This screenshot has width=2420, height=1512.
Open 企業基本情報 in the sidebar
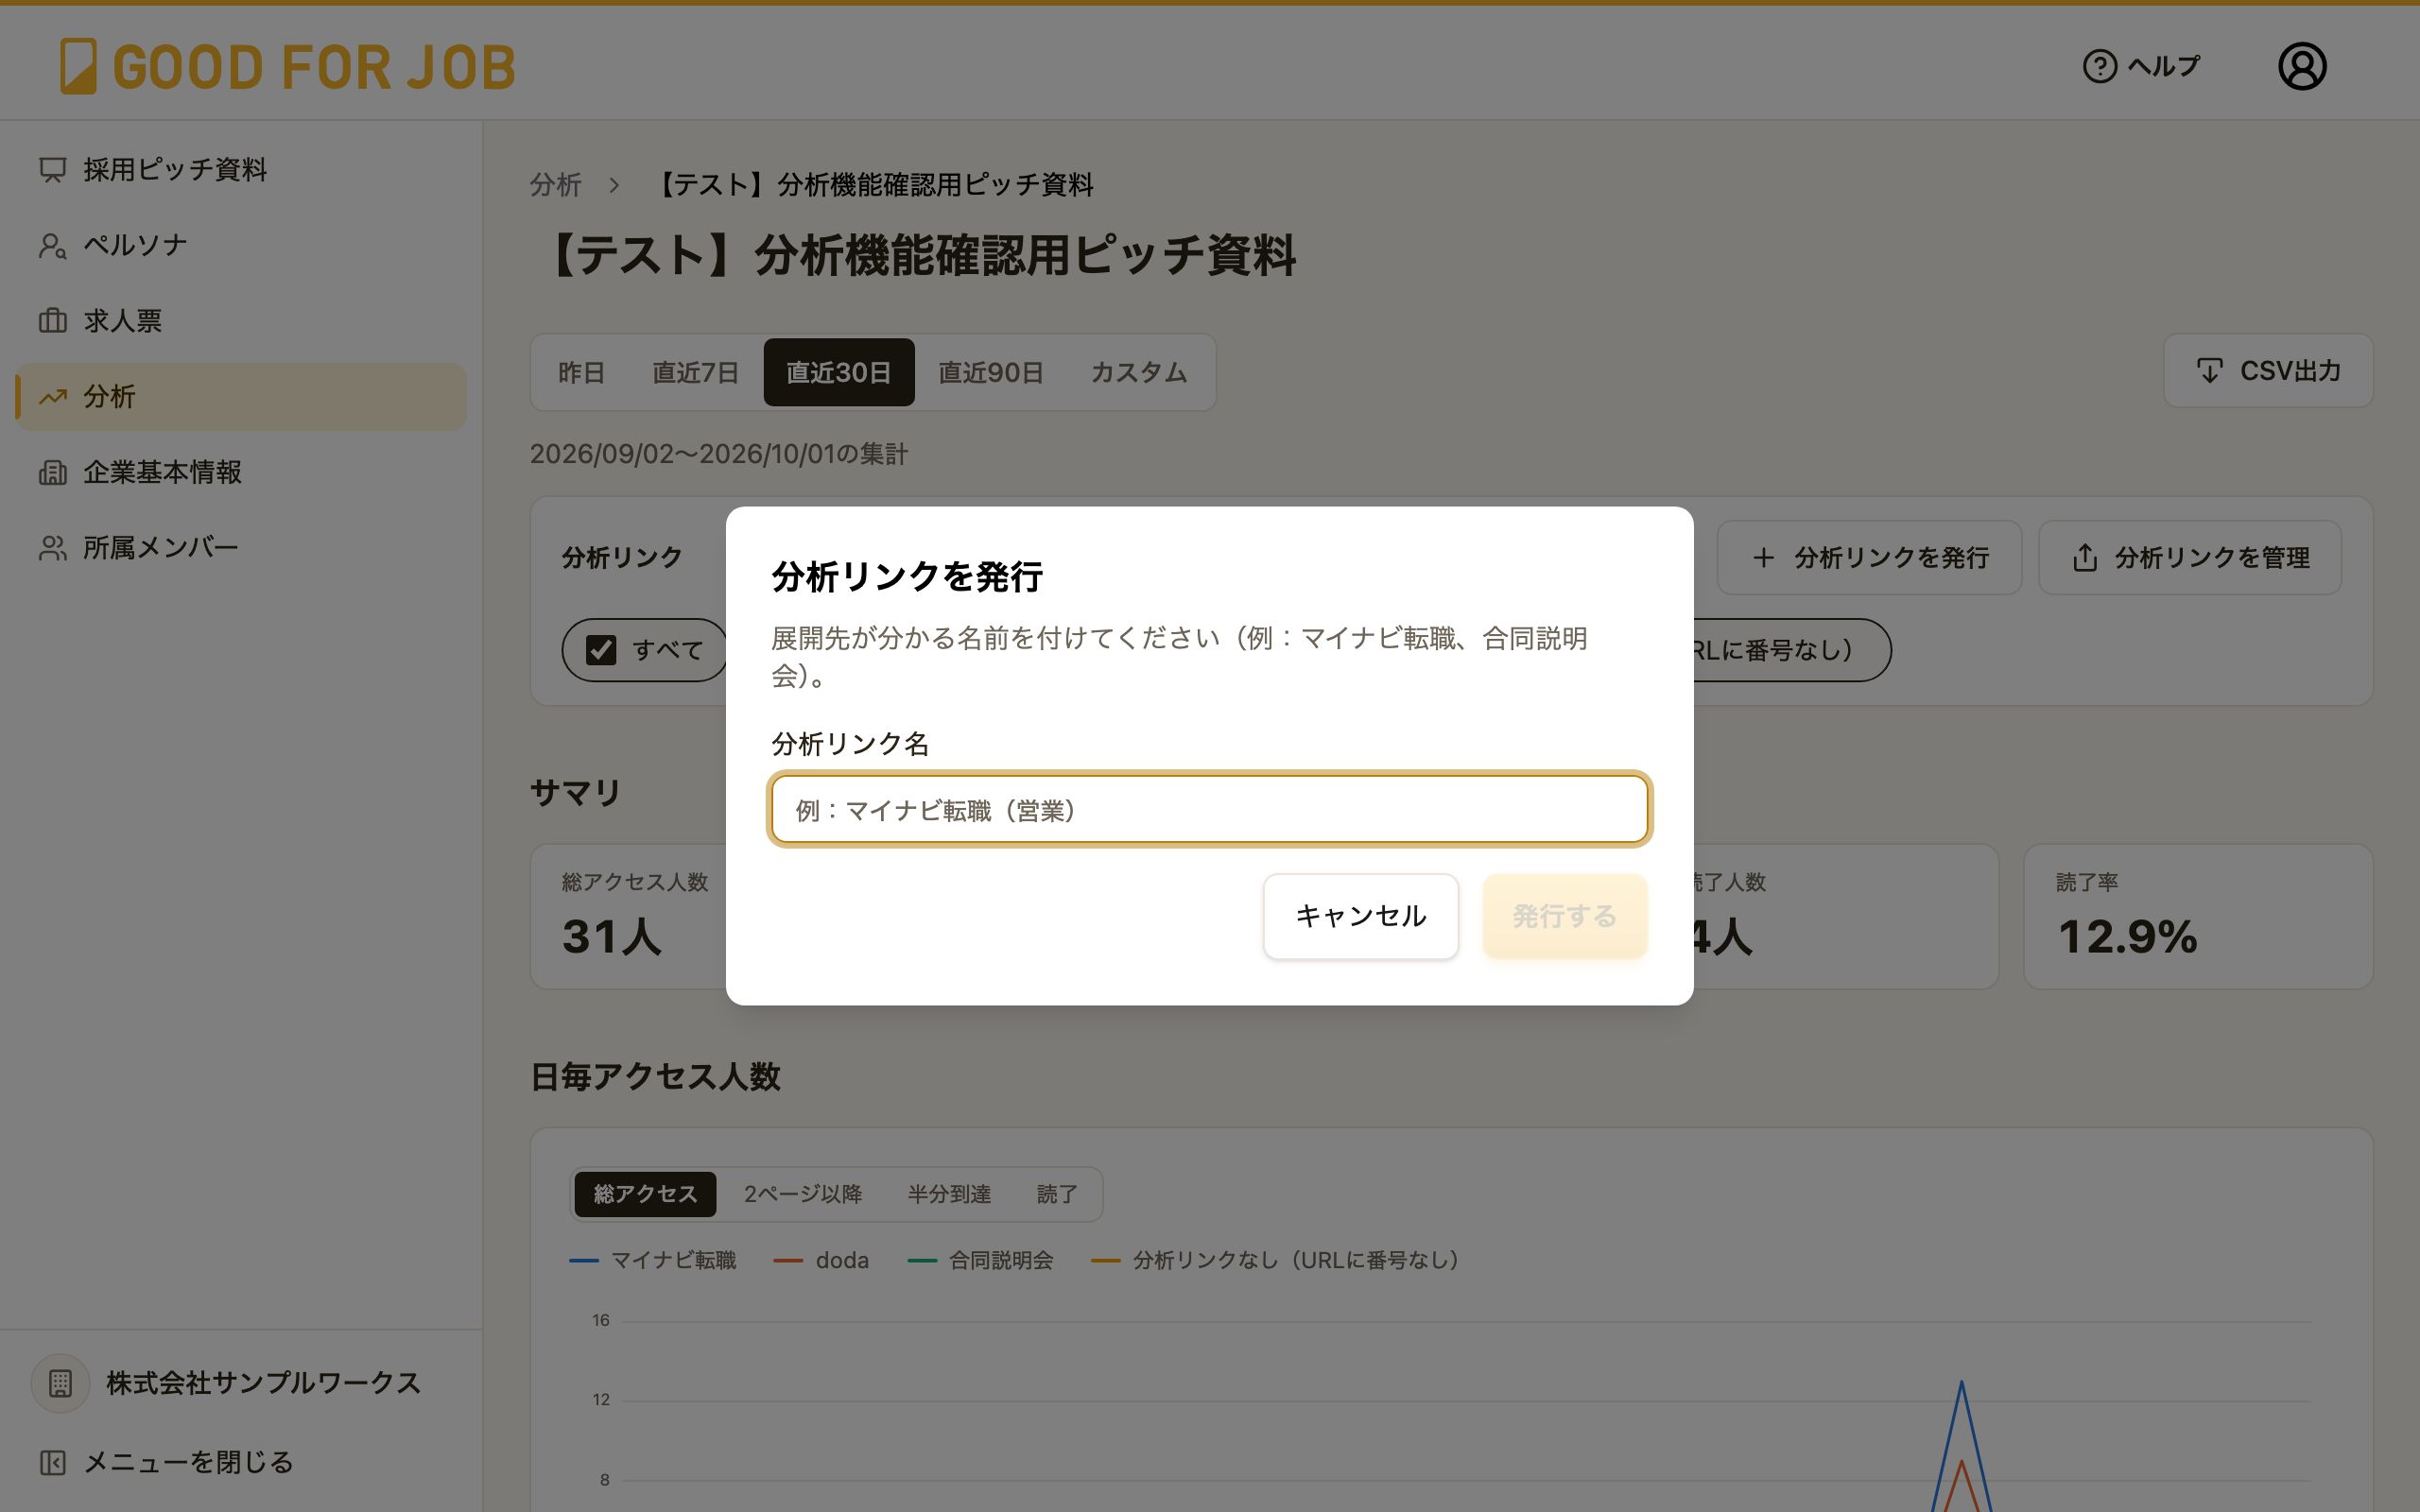(241, 472)
